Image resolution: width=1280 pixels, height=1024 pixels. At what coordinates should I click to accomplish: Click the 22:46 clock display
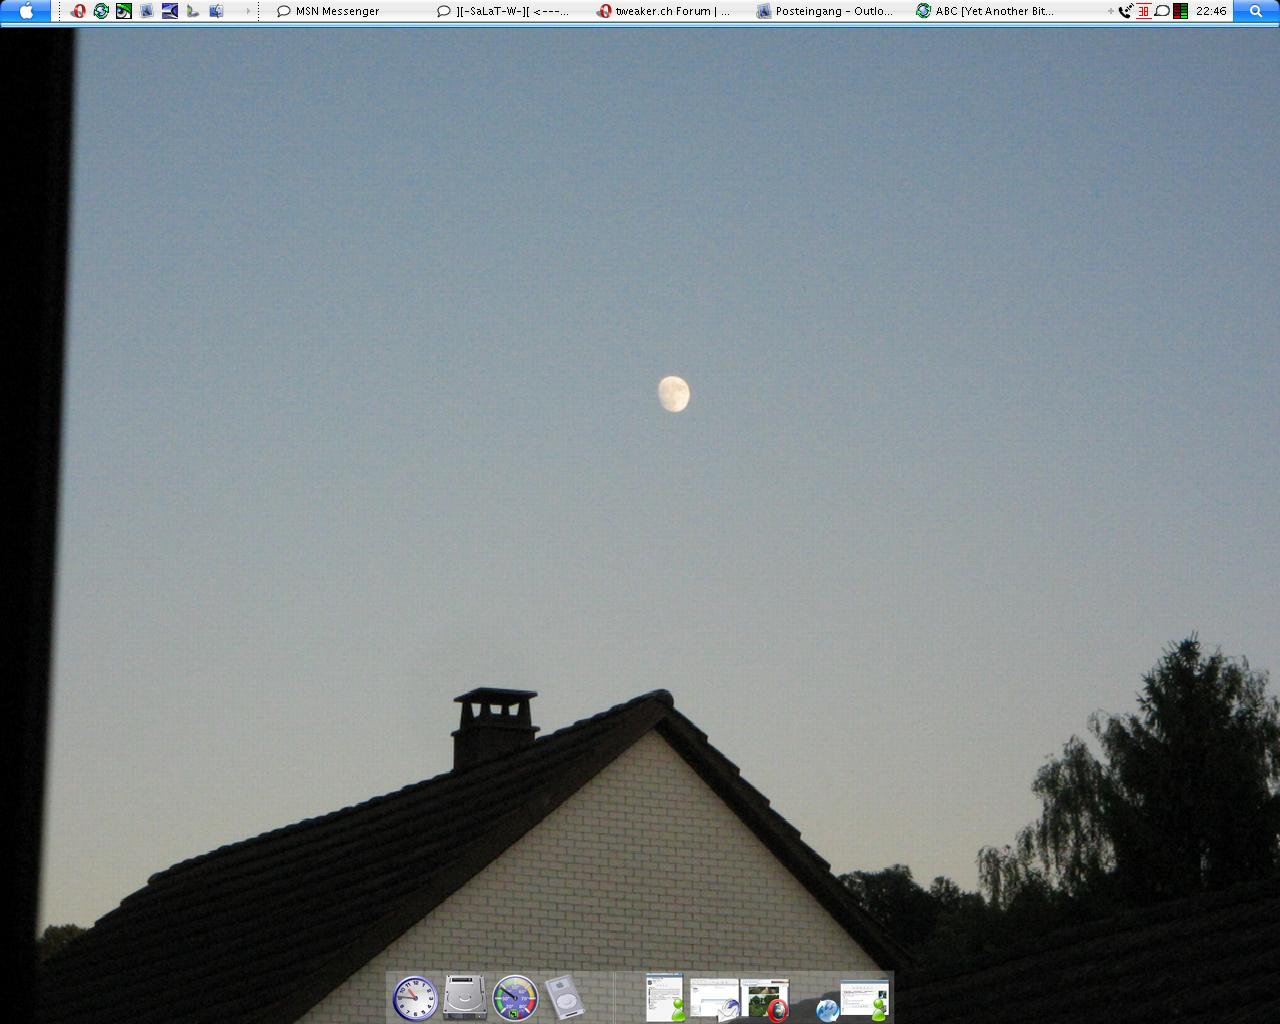[1211, 11]
